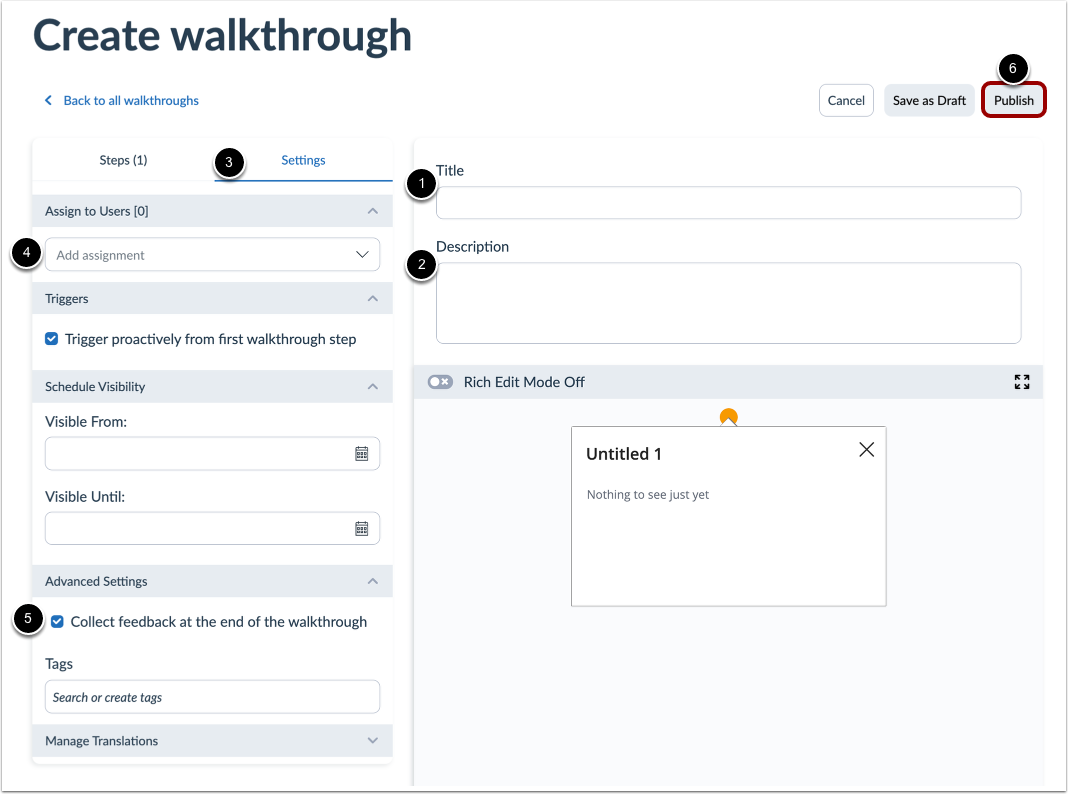
Task: Select the Settings tab
Action: pos(303,160)
